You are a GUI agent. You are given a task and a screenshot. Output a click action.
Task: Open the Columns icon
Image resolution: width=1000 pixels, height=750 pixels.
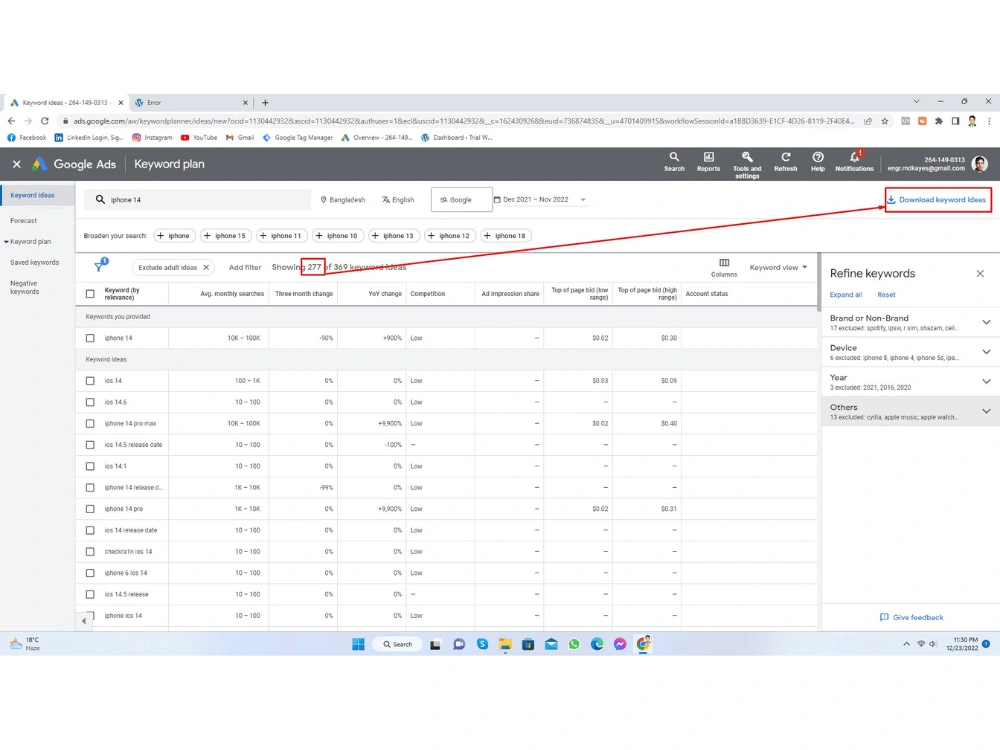[724, 267]
